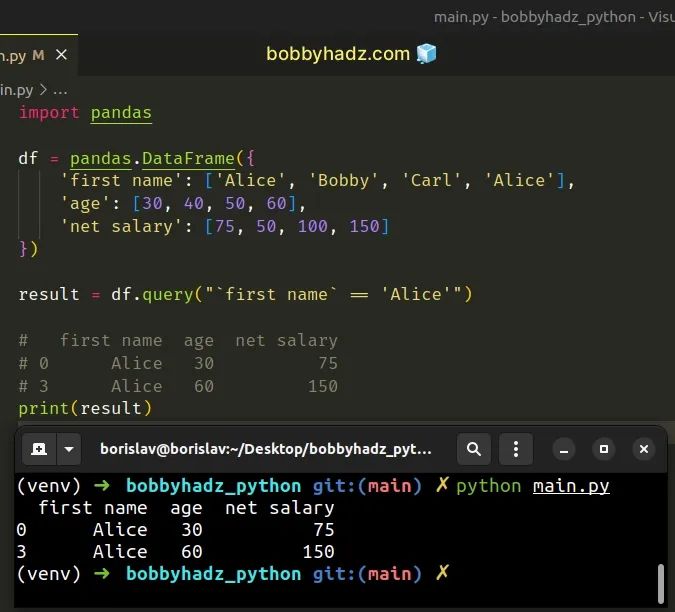Click 'Bobby' string in the list
Image resolution: width=675 pixels, height=612 pixels.
click(344, 180)
